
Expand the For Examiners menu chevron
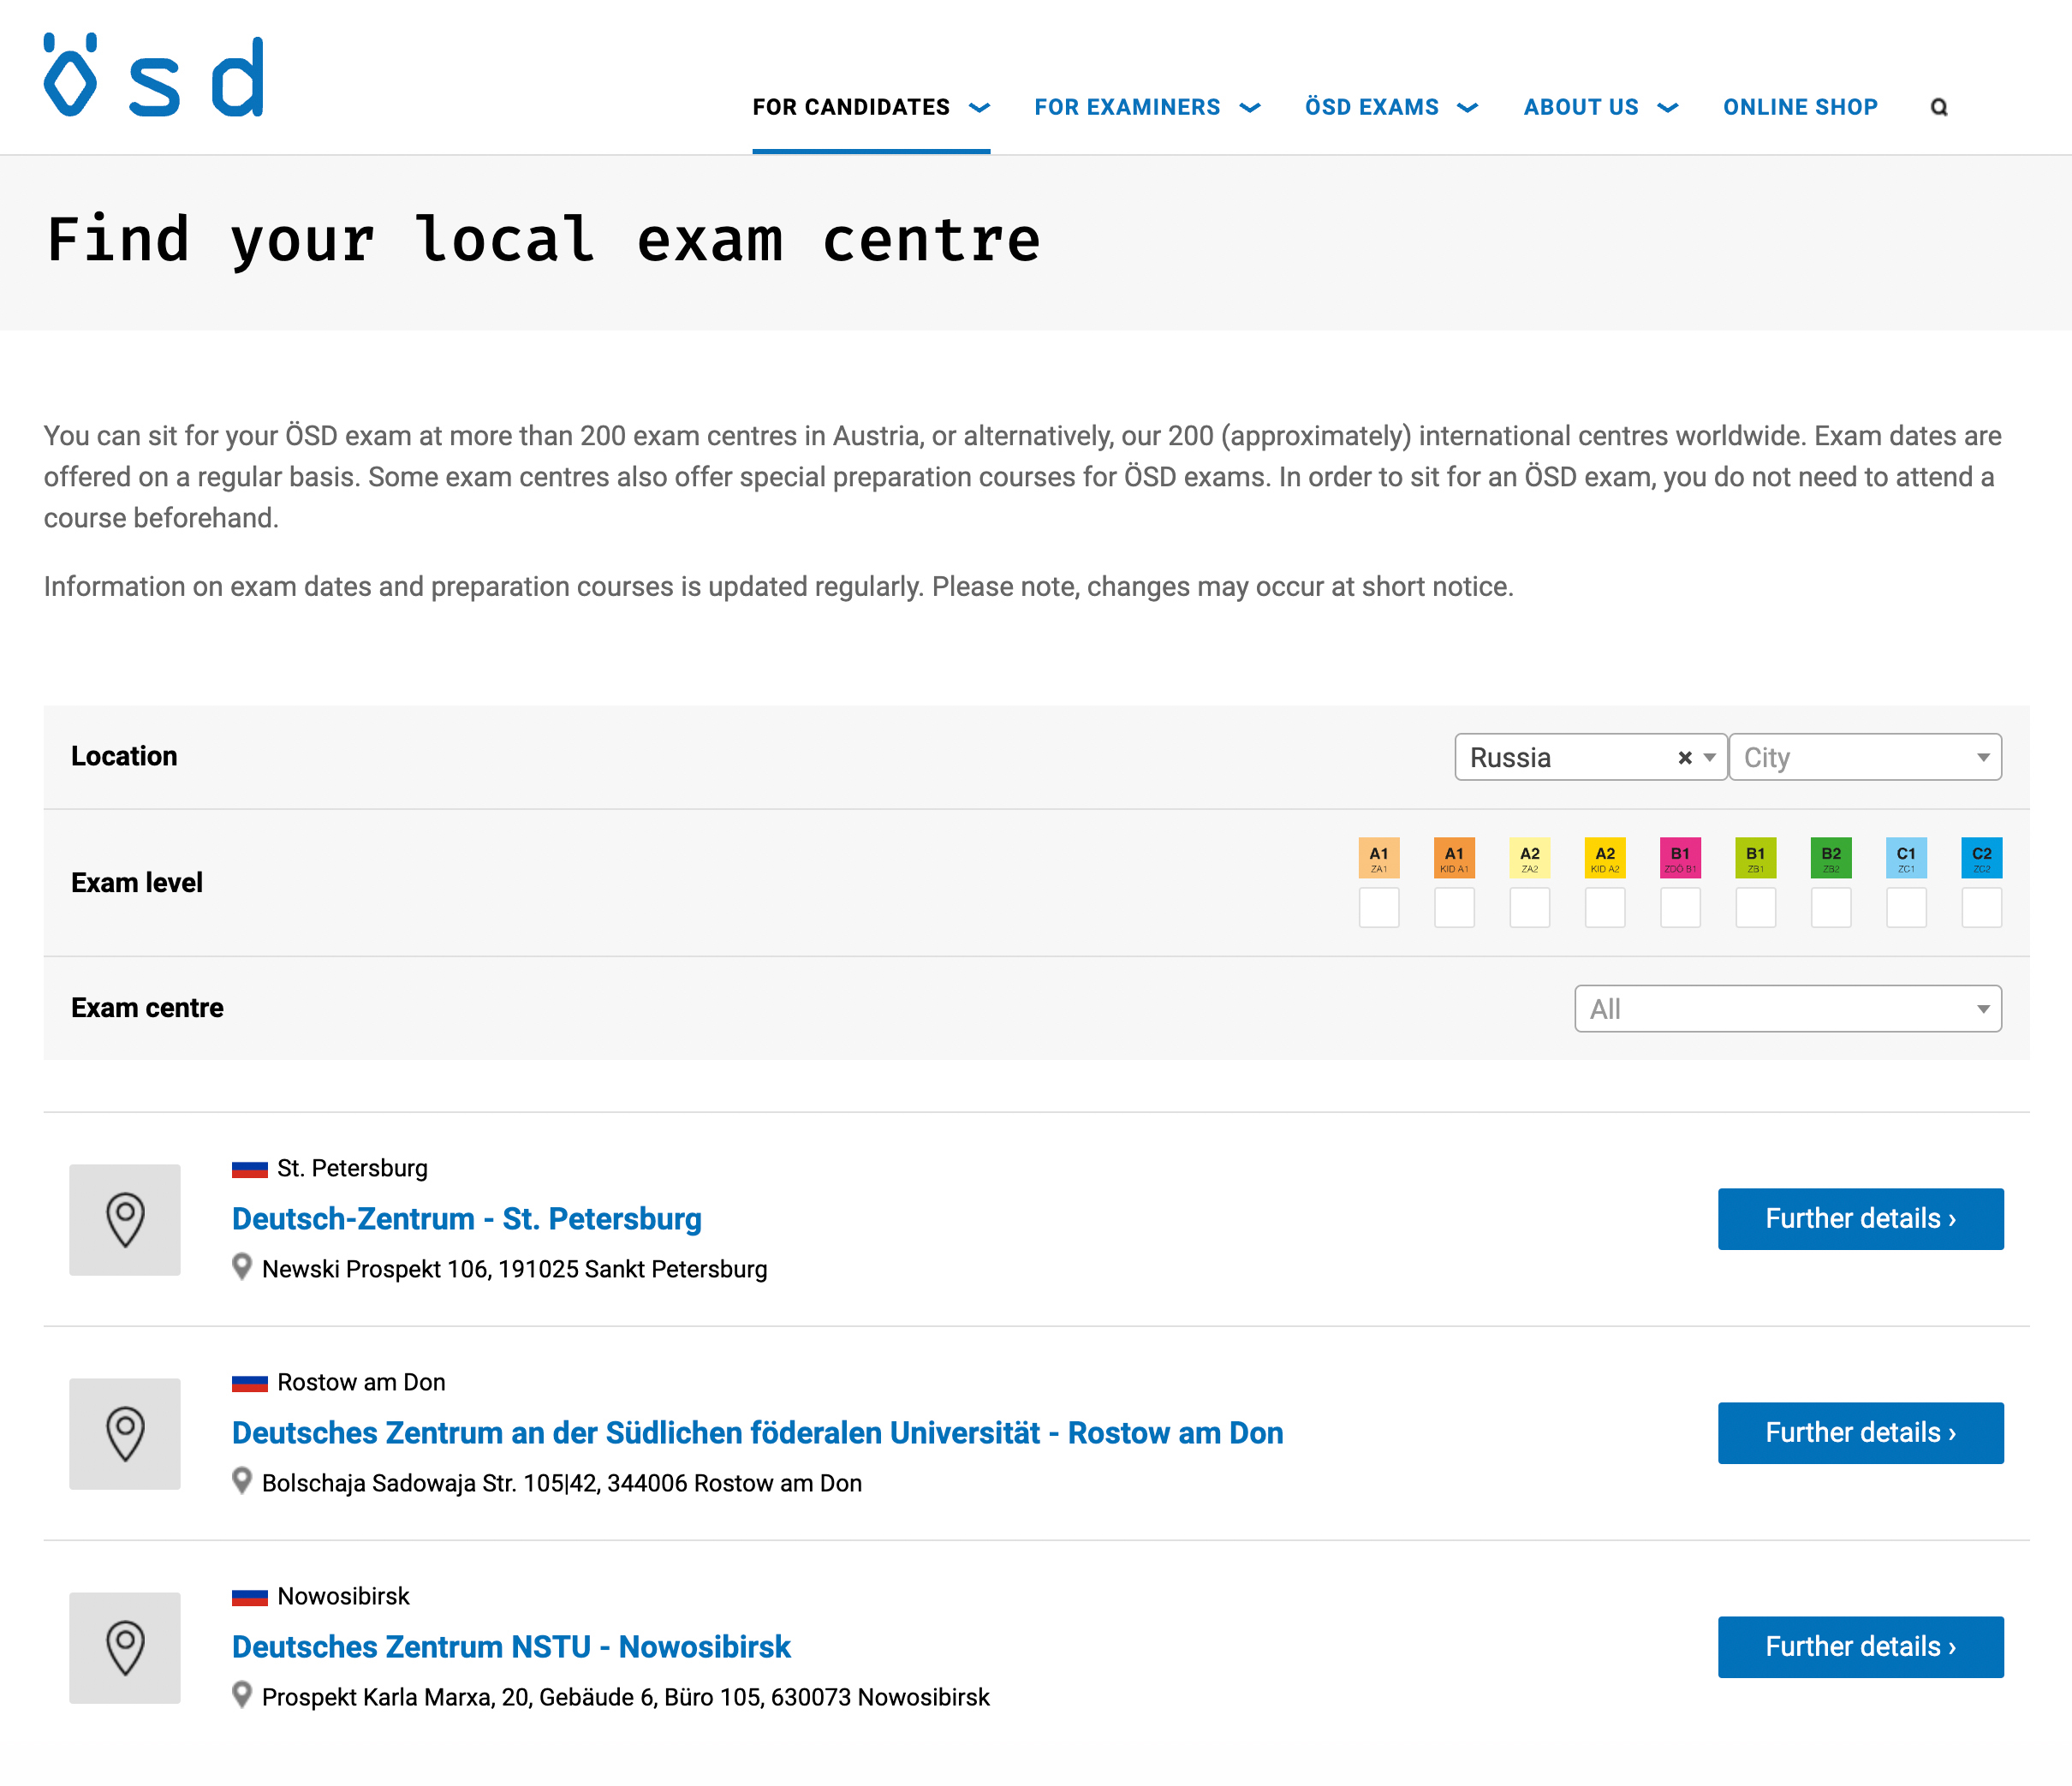[x=1250, y=108]
